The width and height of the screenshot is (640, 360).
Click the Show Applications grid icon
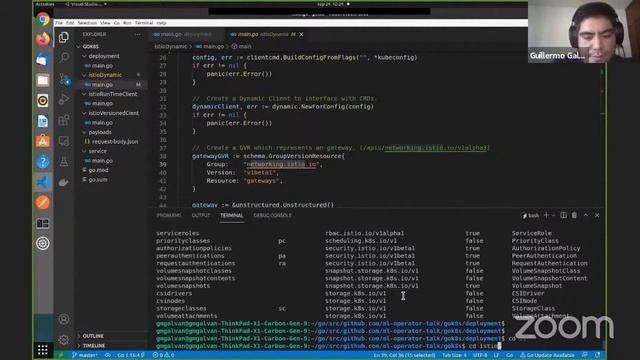pos(43,350)
